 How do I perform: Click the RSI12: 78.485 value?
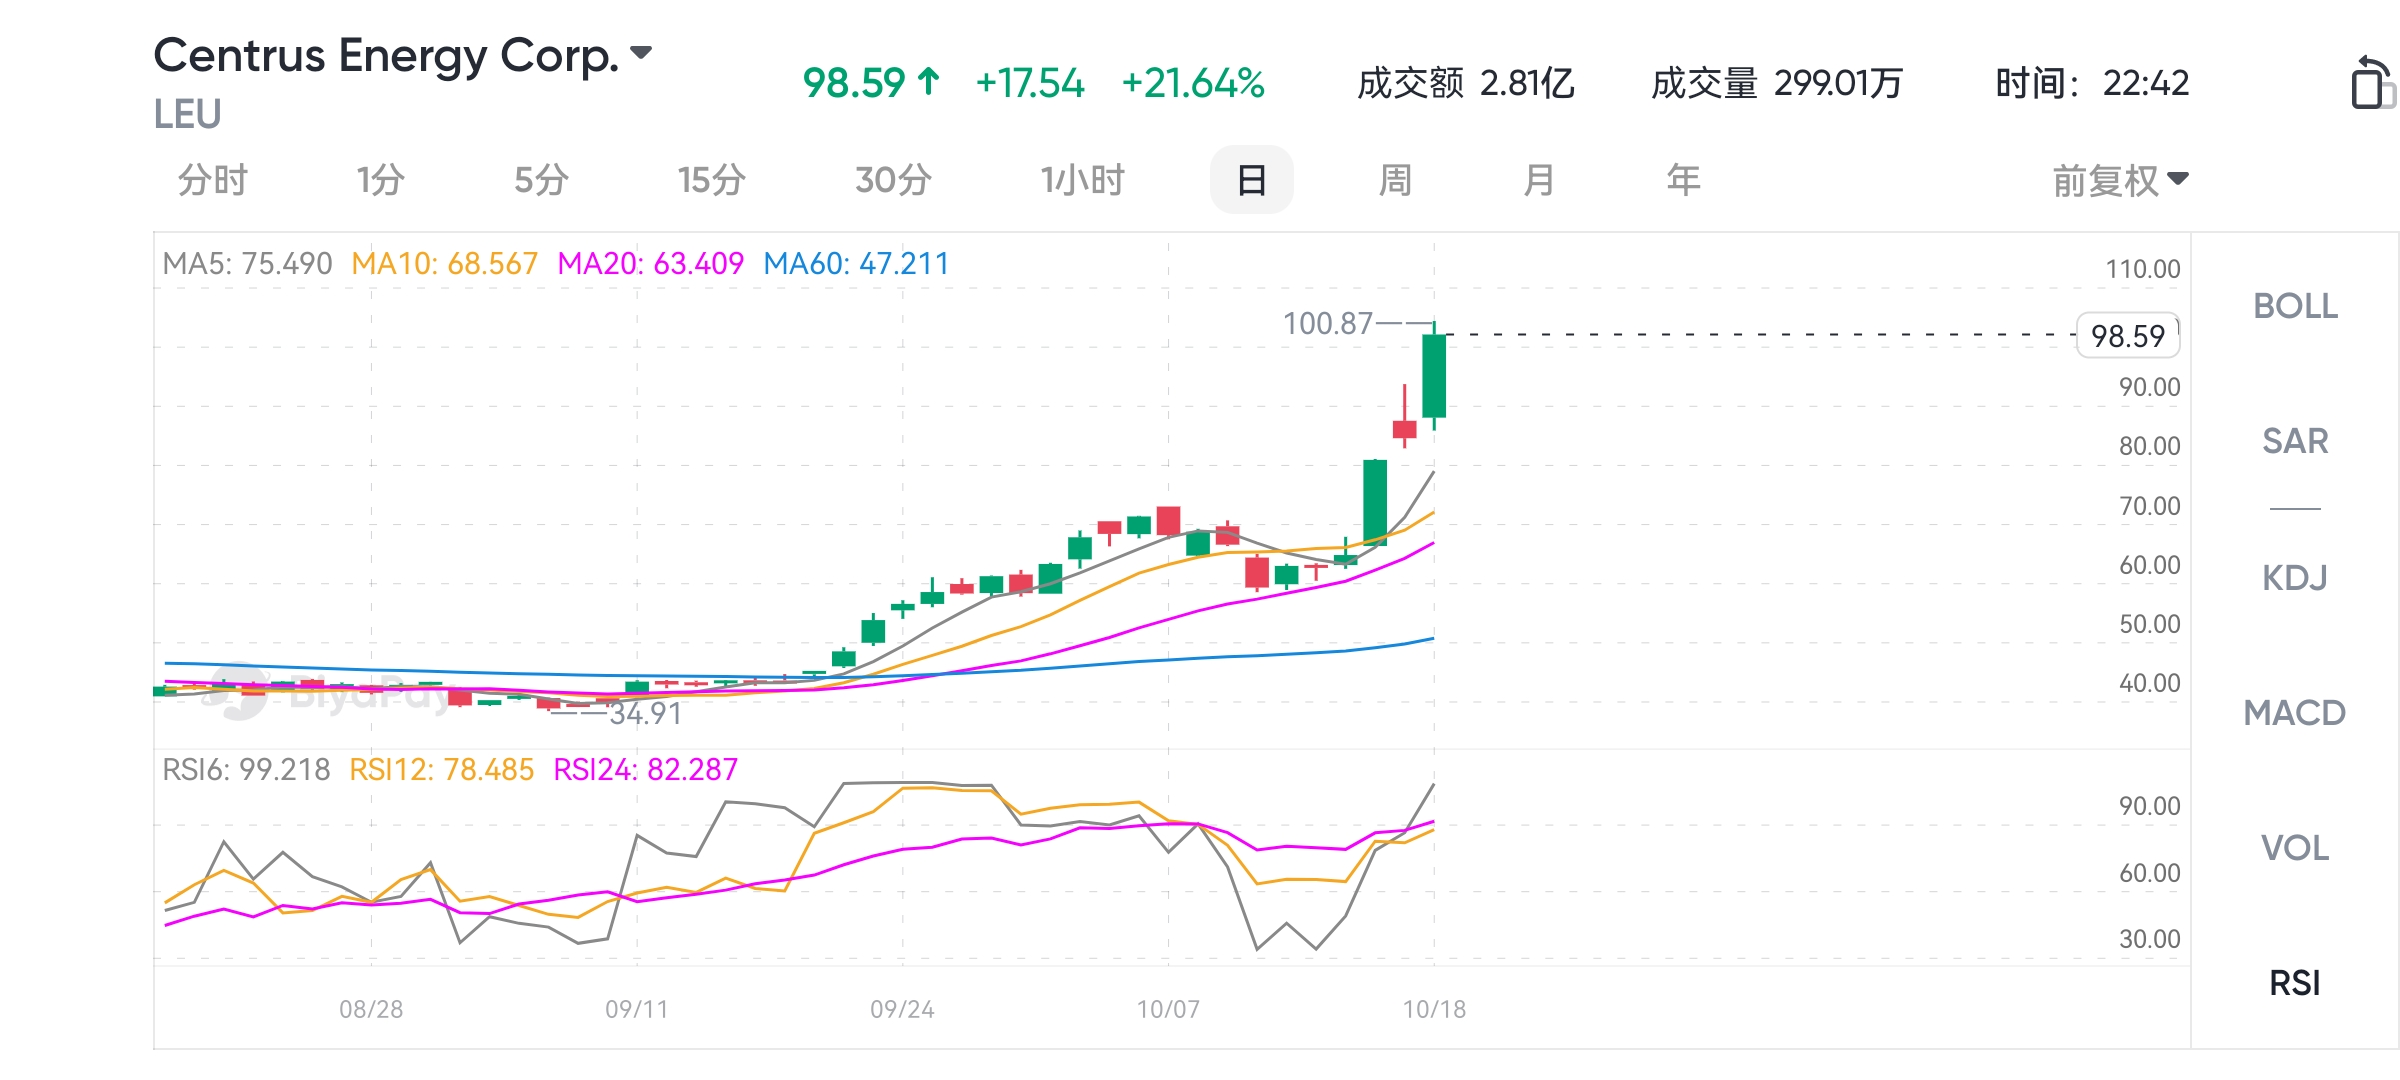coord(442,770)
